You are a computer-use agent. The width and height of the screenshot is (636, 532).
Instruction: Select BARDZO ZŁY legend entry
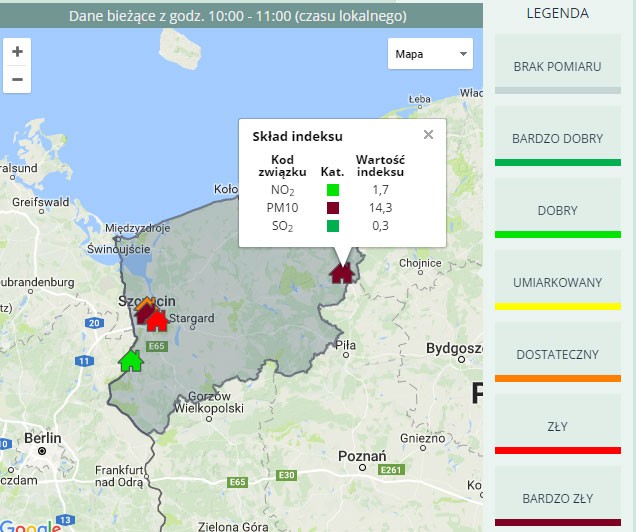(x=557, y=498)
